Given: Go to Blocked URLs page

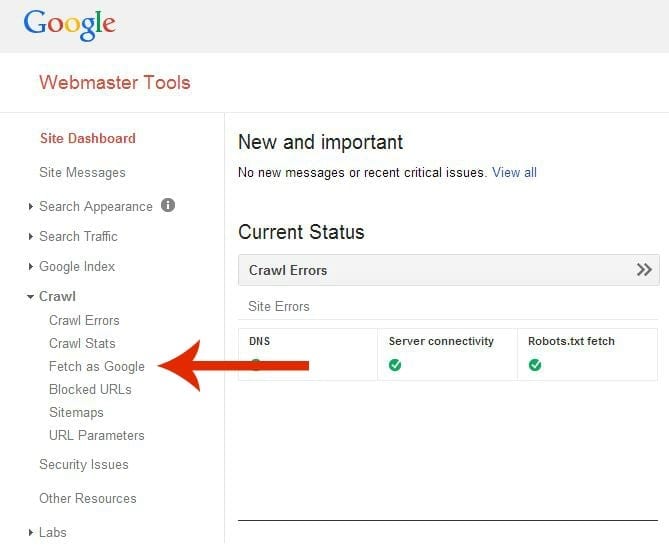Looking at the screenshot, I should (x=90, y=389).
